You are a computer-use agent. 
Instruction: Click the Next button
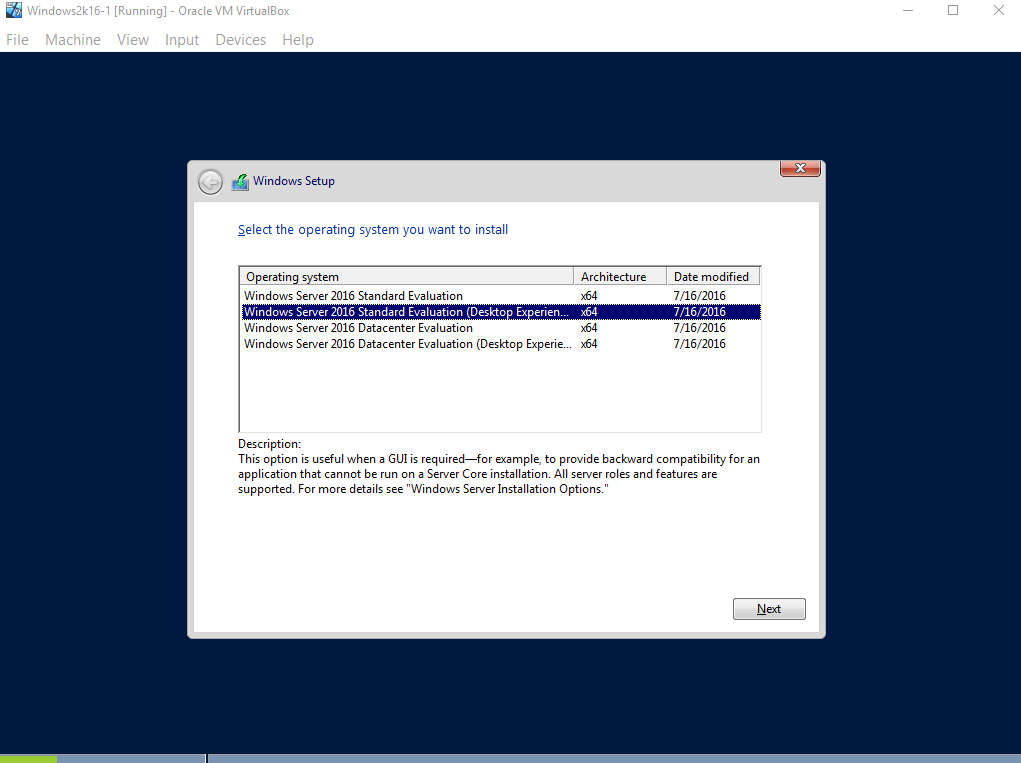click(x=769, y=609)
